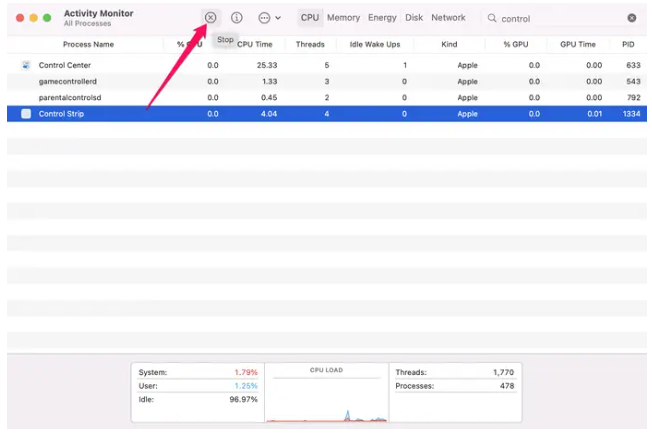
Task: Click the search field containing 'control'
Action: [561, 18]
